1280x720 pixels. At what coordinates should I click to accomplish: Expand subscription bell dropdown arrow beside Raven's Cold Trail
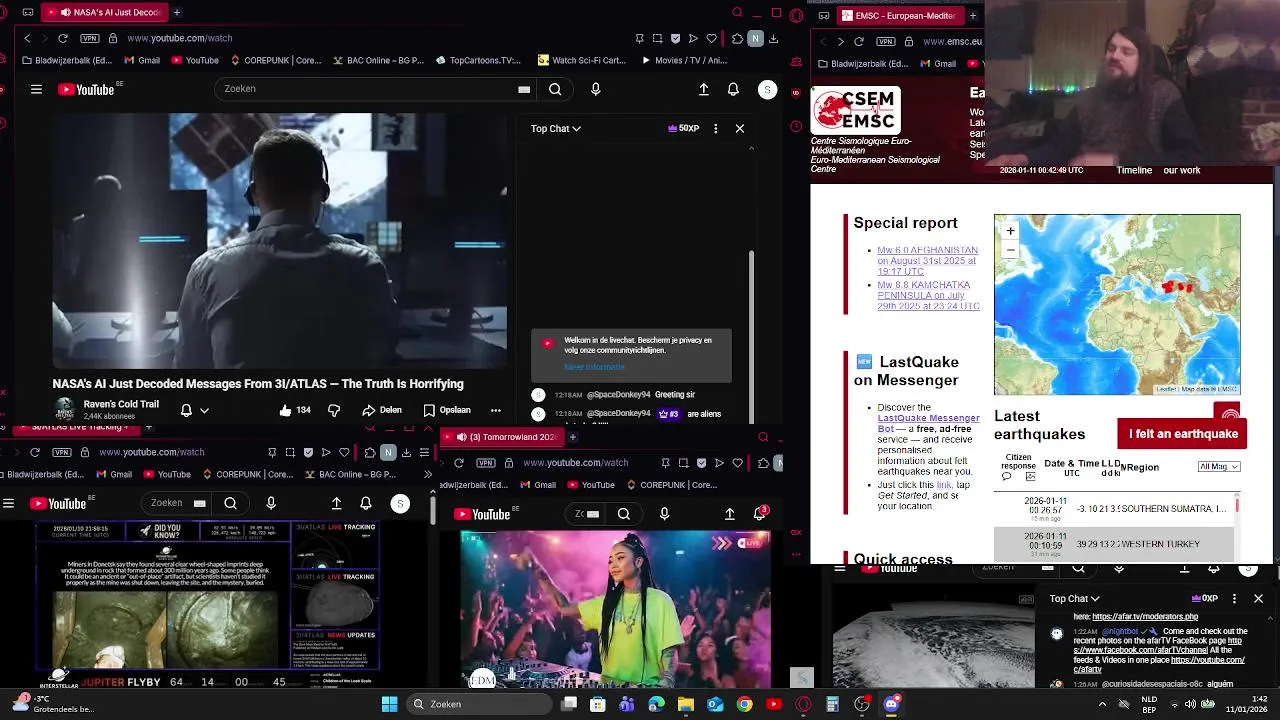click(204, 410)
